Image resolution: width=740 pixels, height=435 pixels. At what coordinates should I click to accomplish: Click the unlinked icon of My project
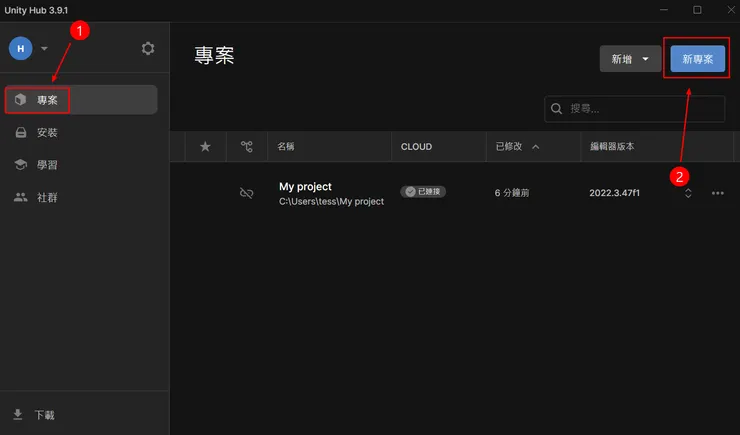point(246,193)
